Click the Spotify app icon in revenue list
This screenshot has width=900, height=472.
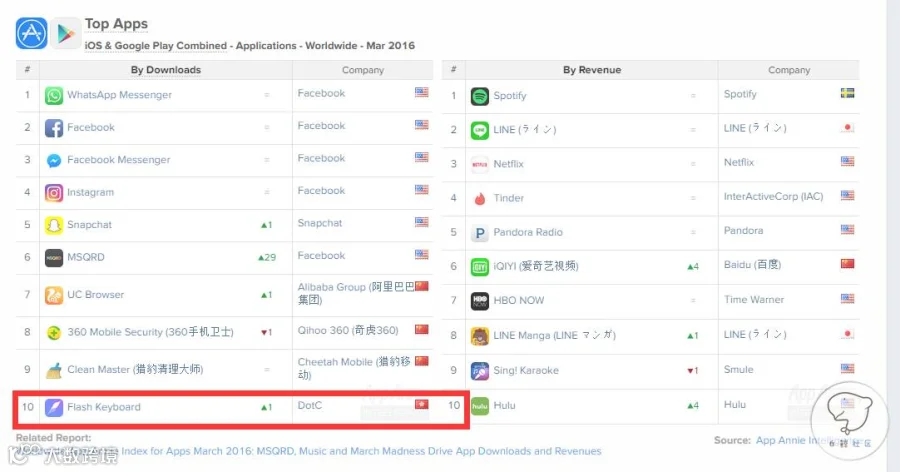[x=480, y=96]
